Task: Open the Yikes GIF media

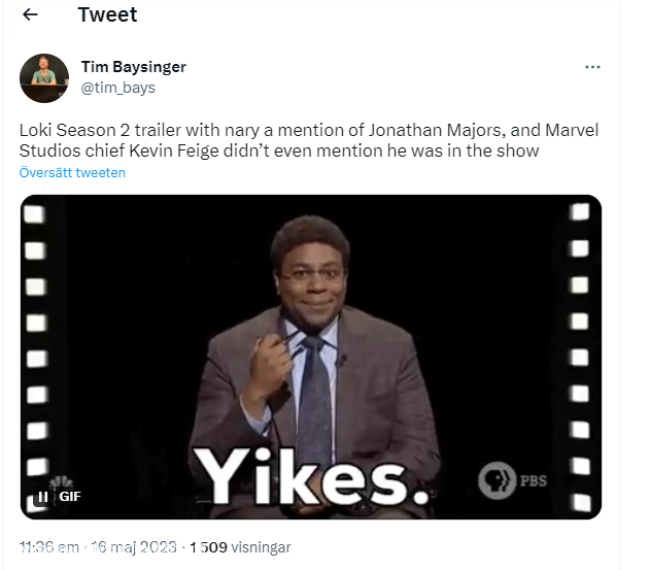Action: pos(311,357)
